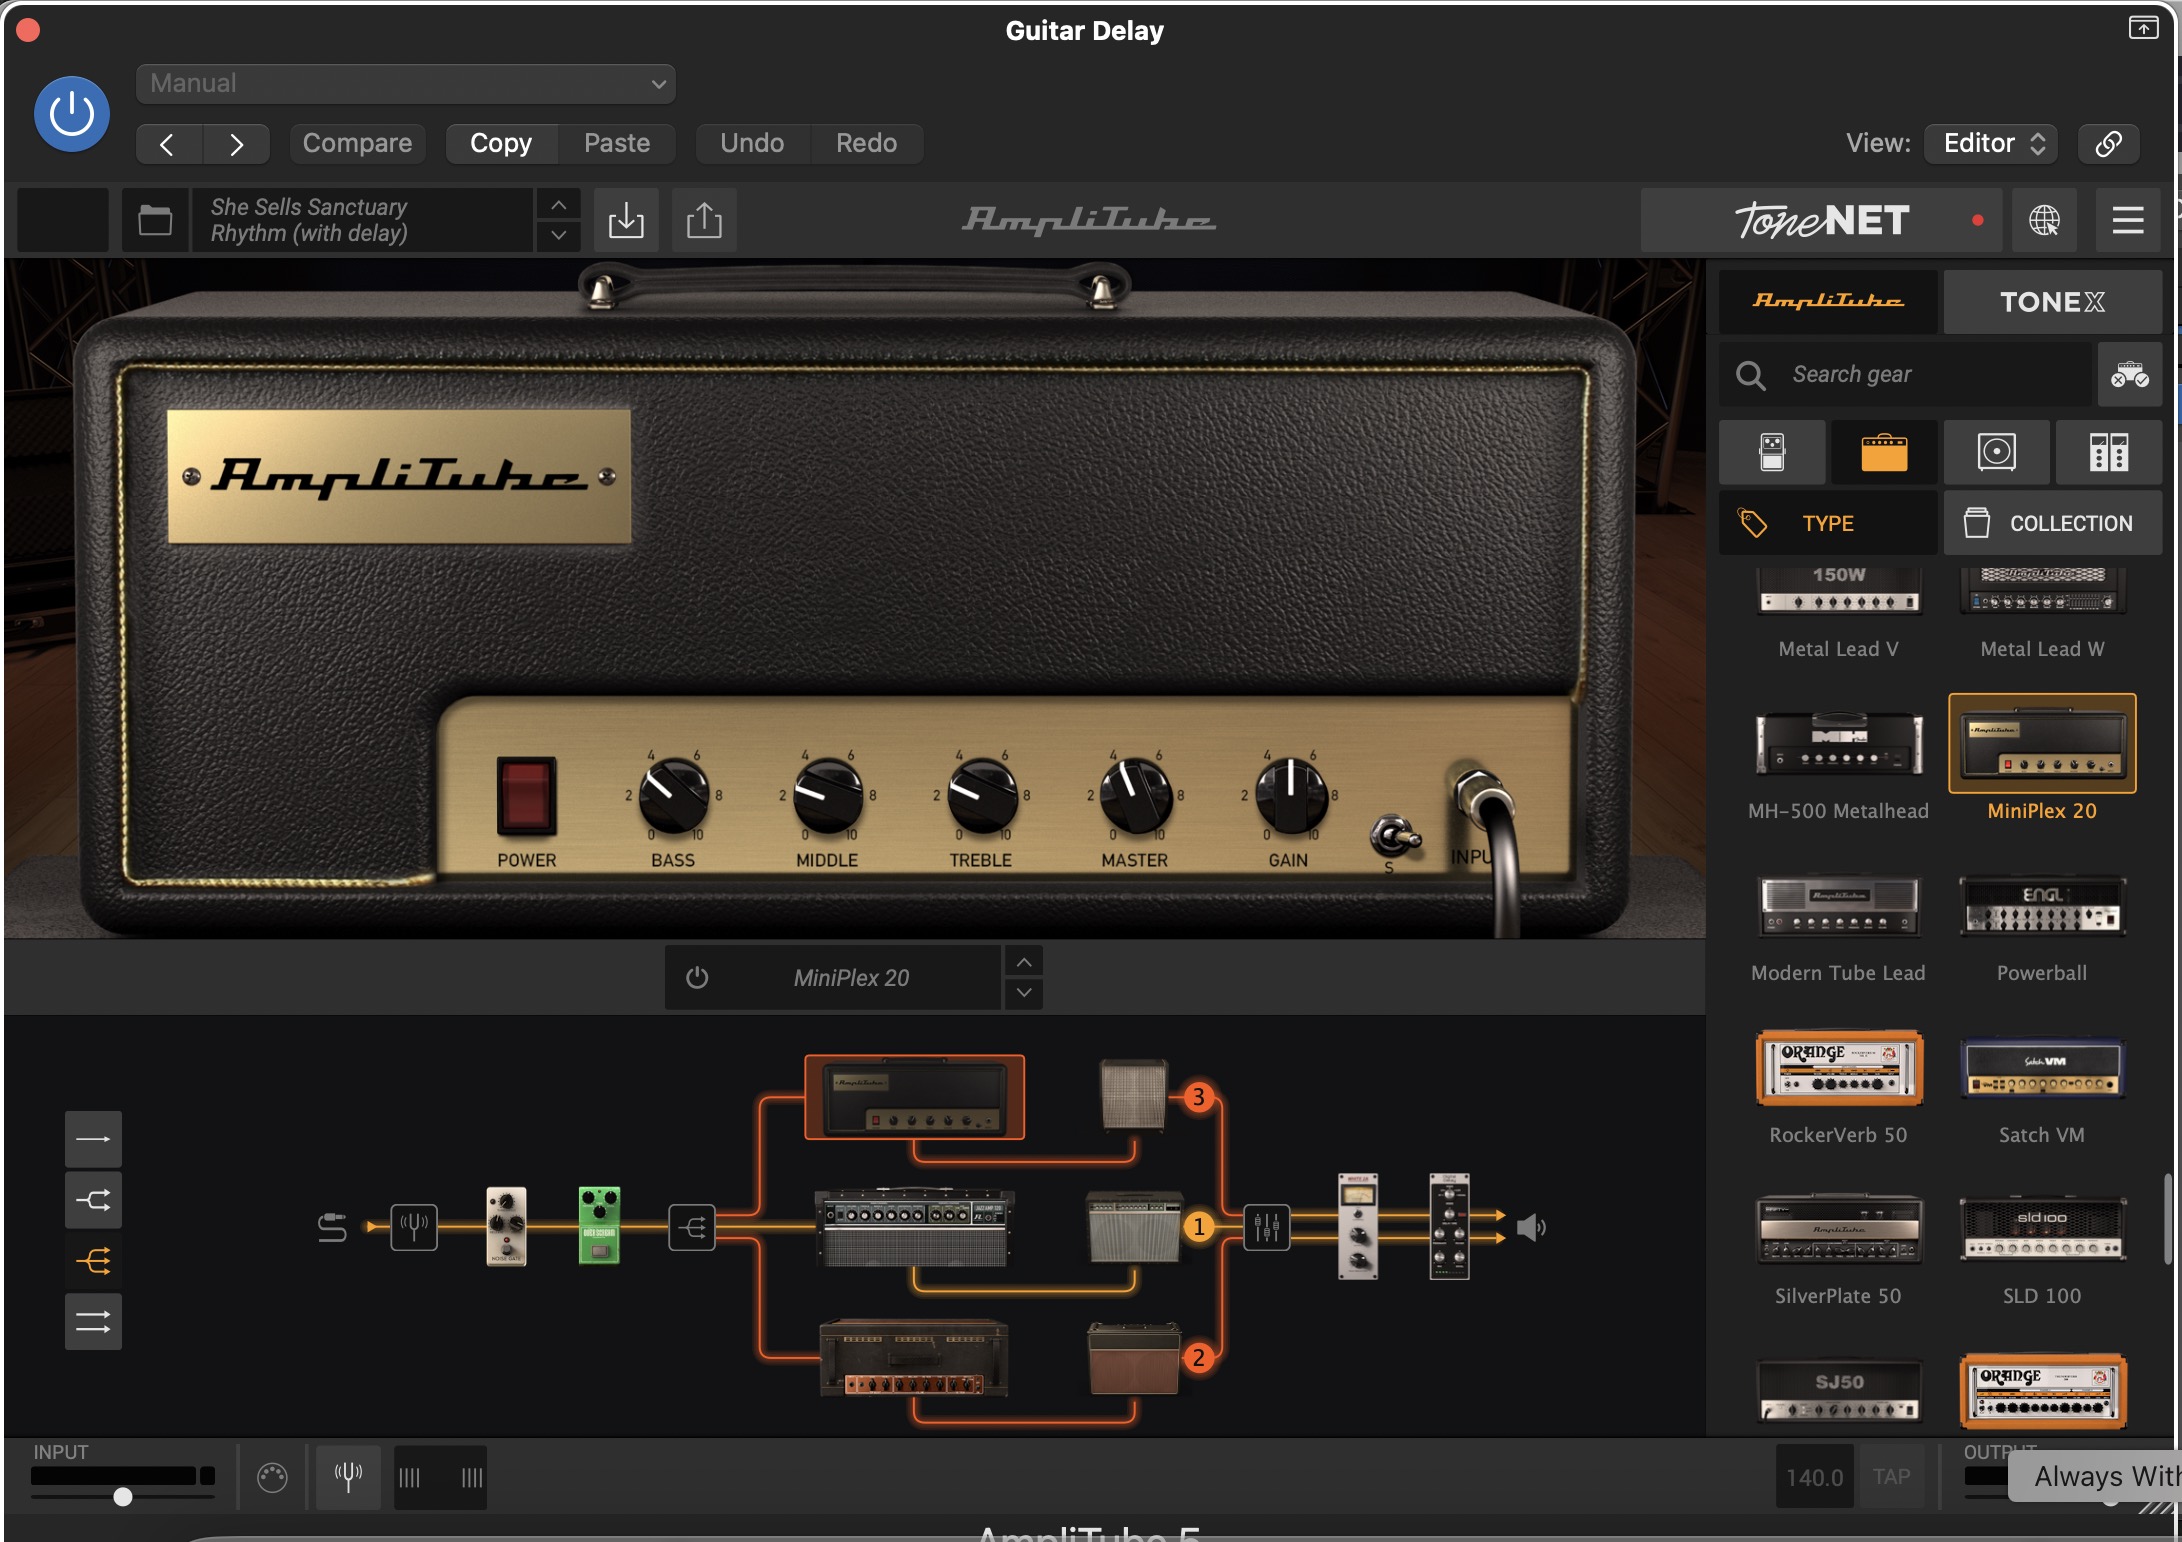The width and height of the screenshot is (2182, 1542).
Task: Select the Metal Lead W amp
Action: [x=2042, y=612]
